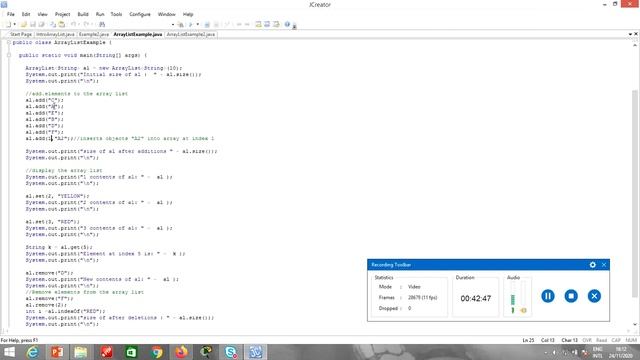Image resolution: width=640 pixels, height=360 pixels.
Task: Click the system tray volume icon
Action: tap(554, 352)
